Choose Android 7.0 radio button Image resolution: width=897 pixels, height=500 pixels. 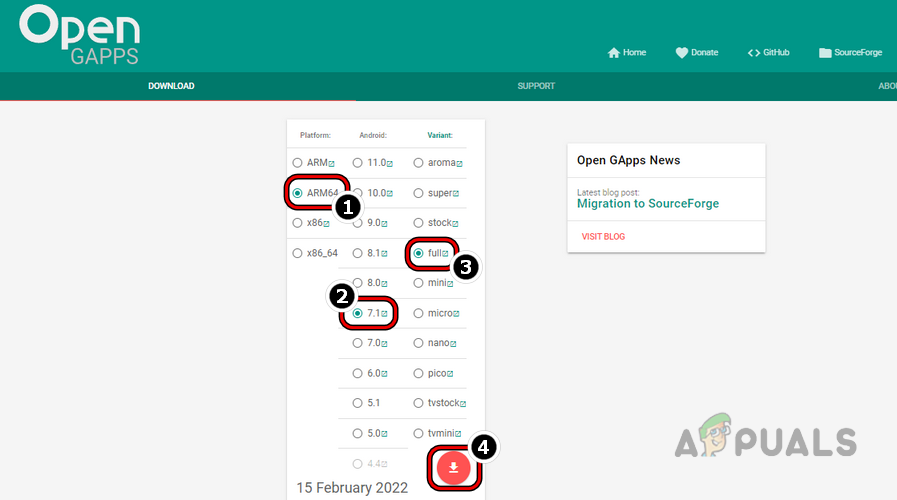click(358, 343)
